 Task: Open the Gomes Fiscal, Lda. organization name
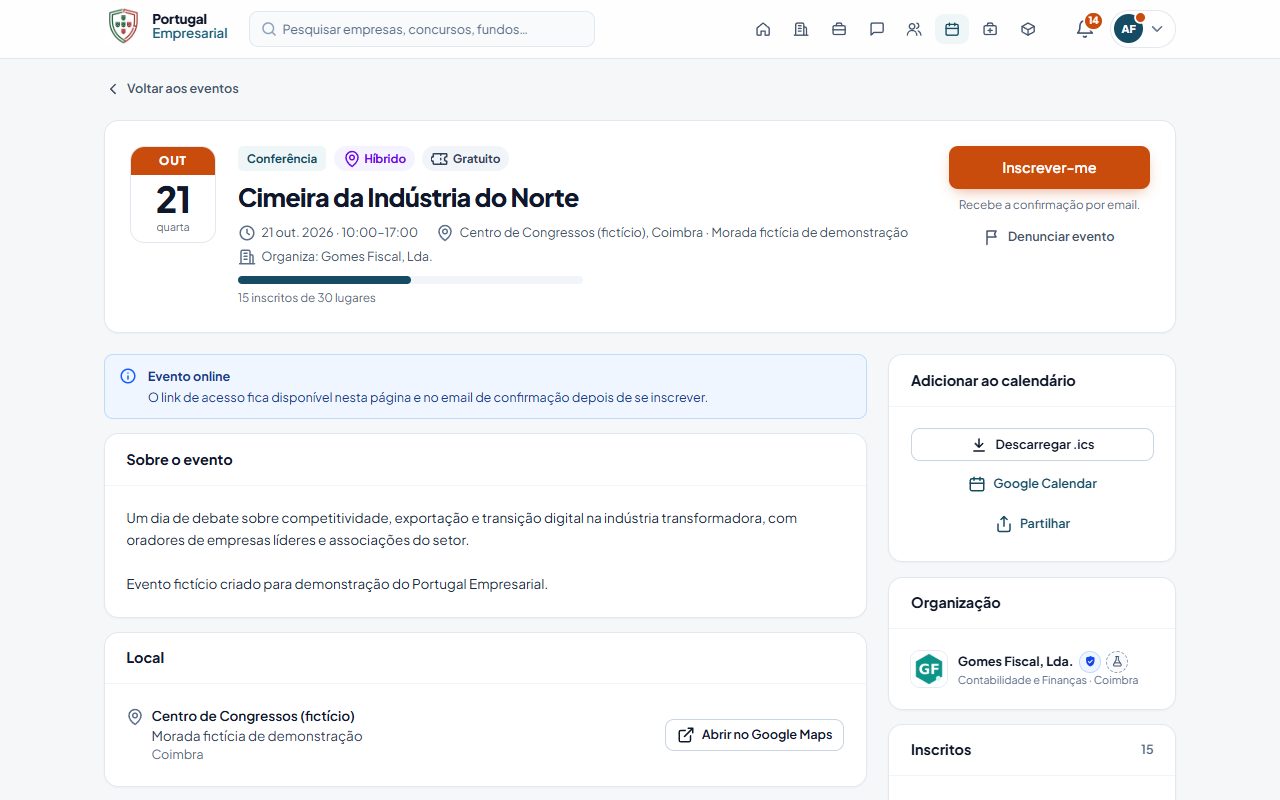point(1015,662)
